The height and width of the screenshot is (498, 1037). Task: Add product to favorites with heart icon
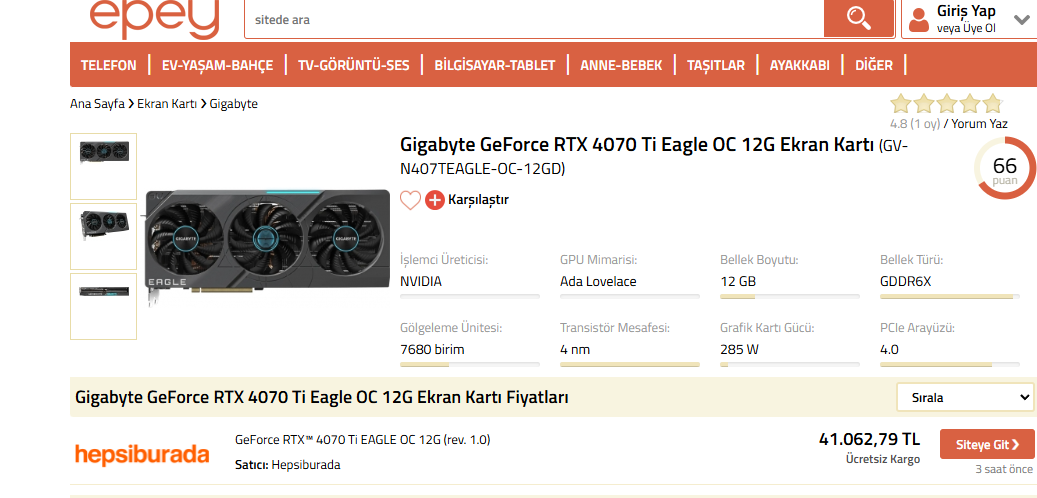(x=410, y=200)
